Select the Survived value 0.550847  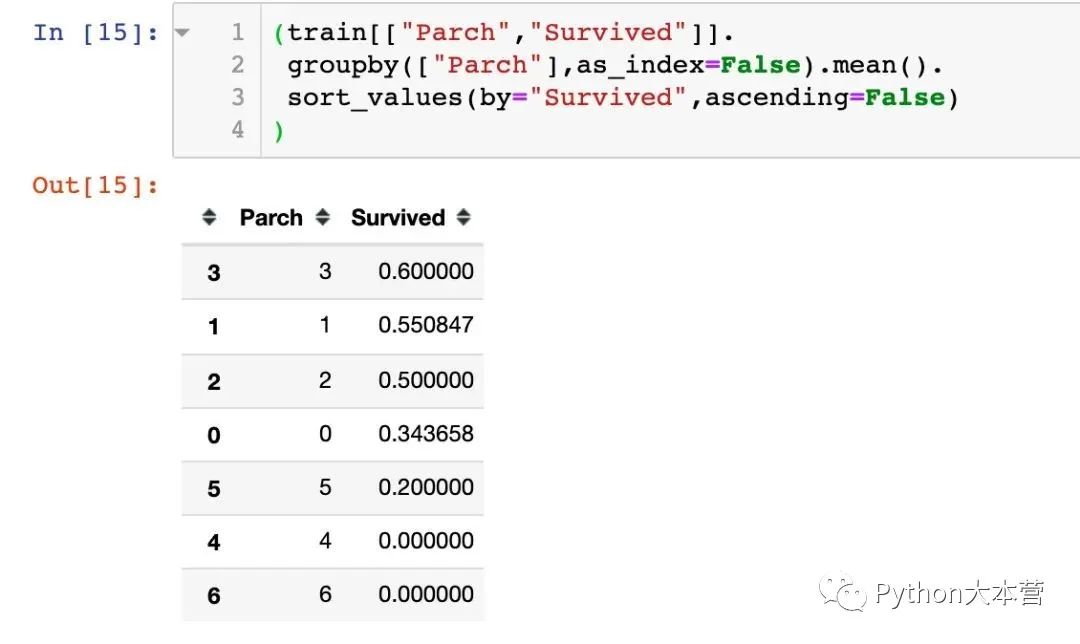tap(426, 325)
